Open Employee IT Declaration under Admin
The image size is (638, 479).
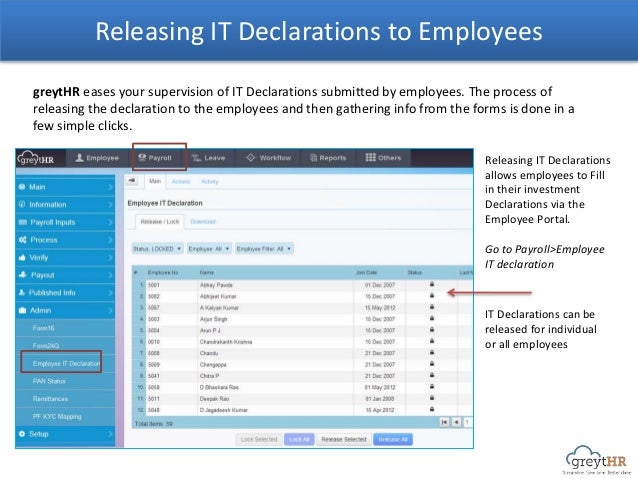point(65,363)
